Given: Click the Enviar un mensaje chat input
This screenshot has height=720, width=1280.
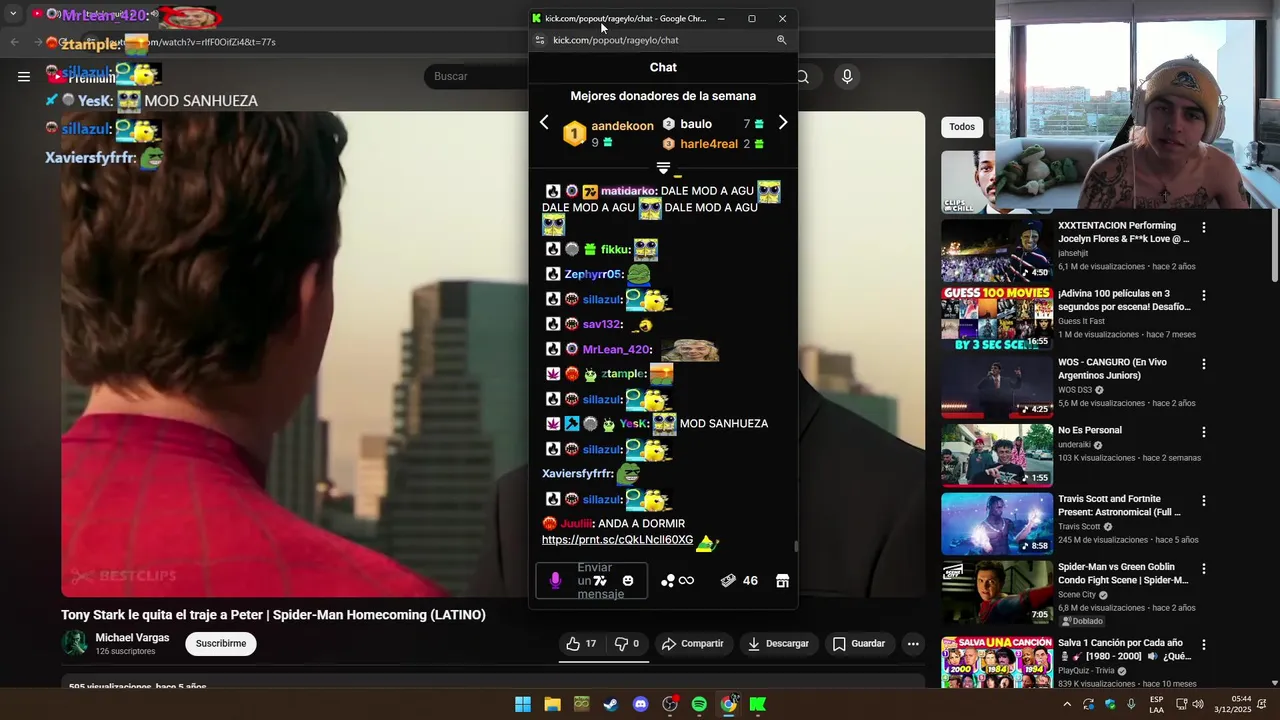Looking at the screenshot, I should pos(591,580).
